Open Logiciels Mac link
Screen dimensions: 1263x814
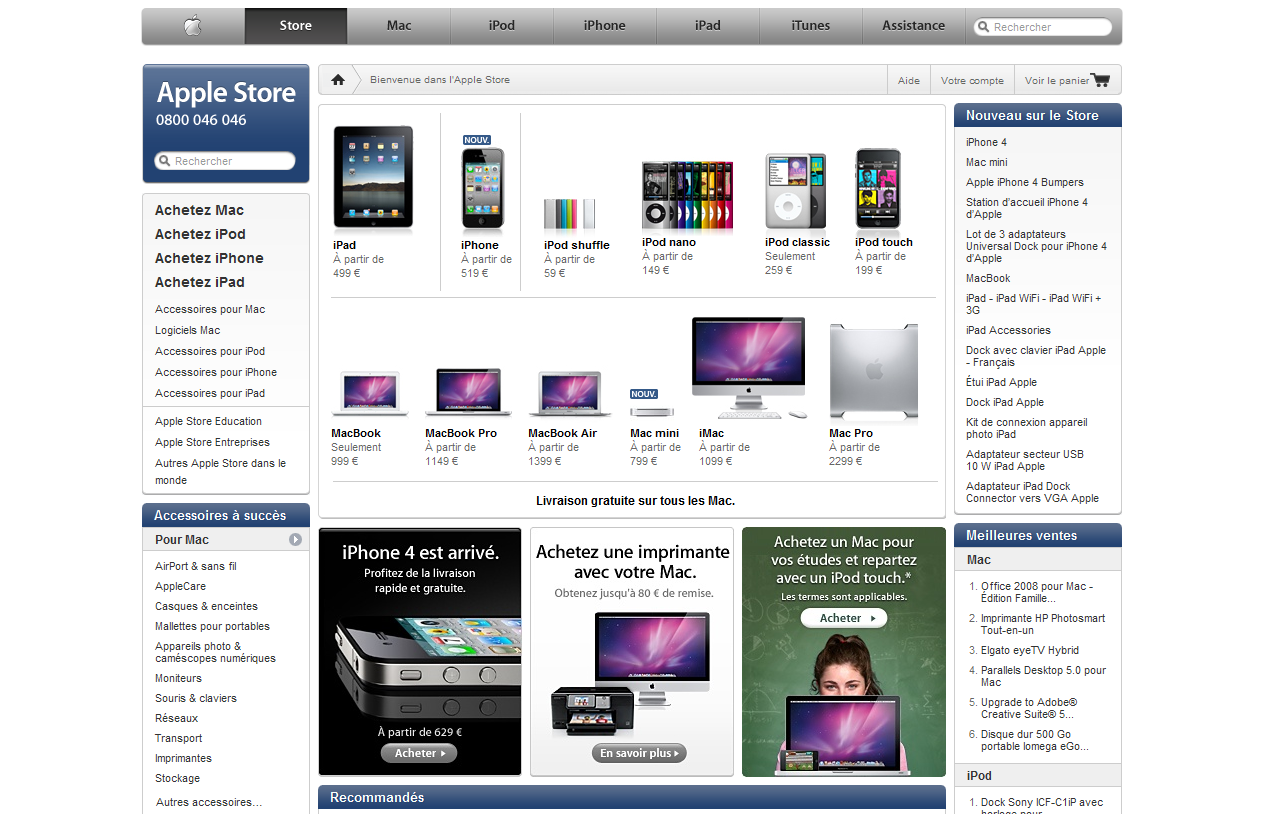pos(188,330)
